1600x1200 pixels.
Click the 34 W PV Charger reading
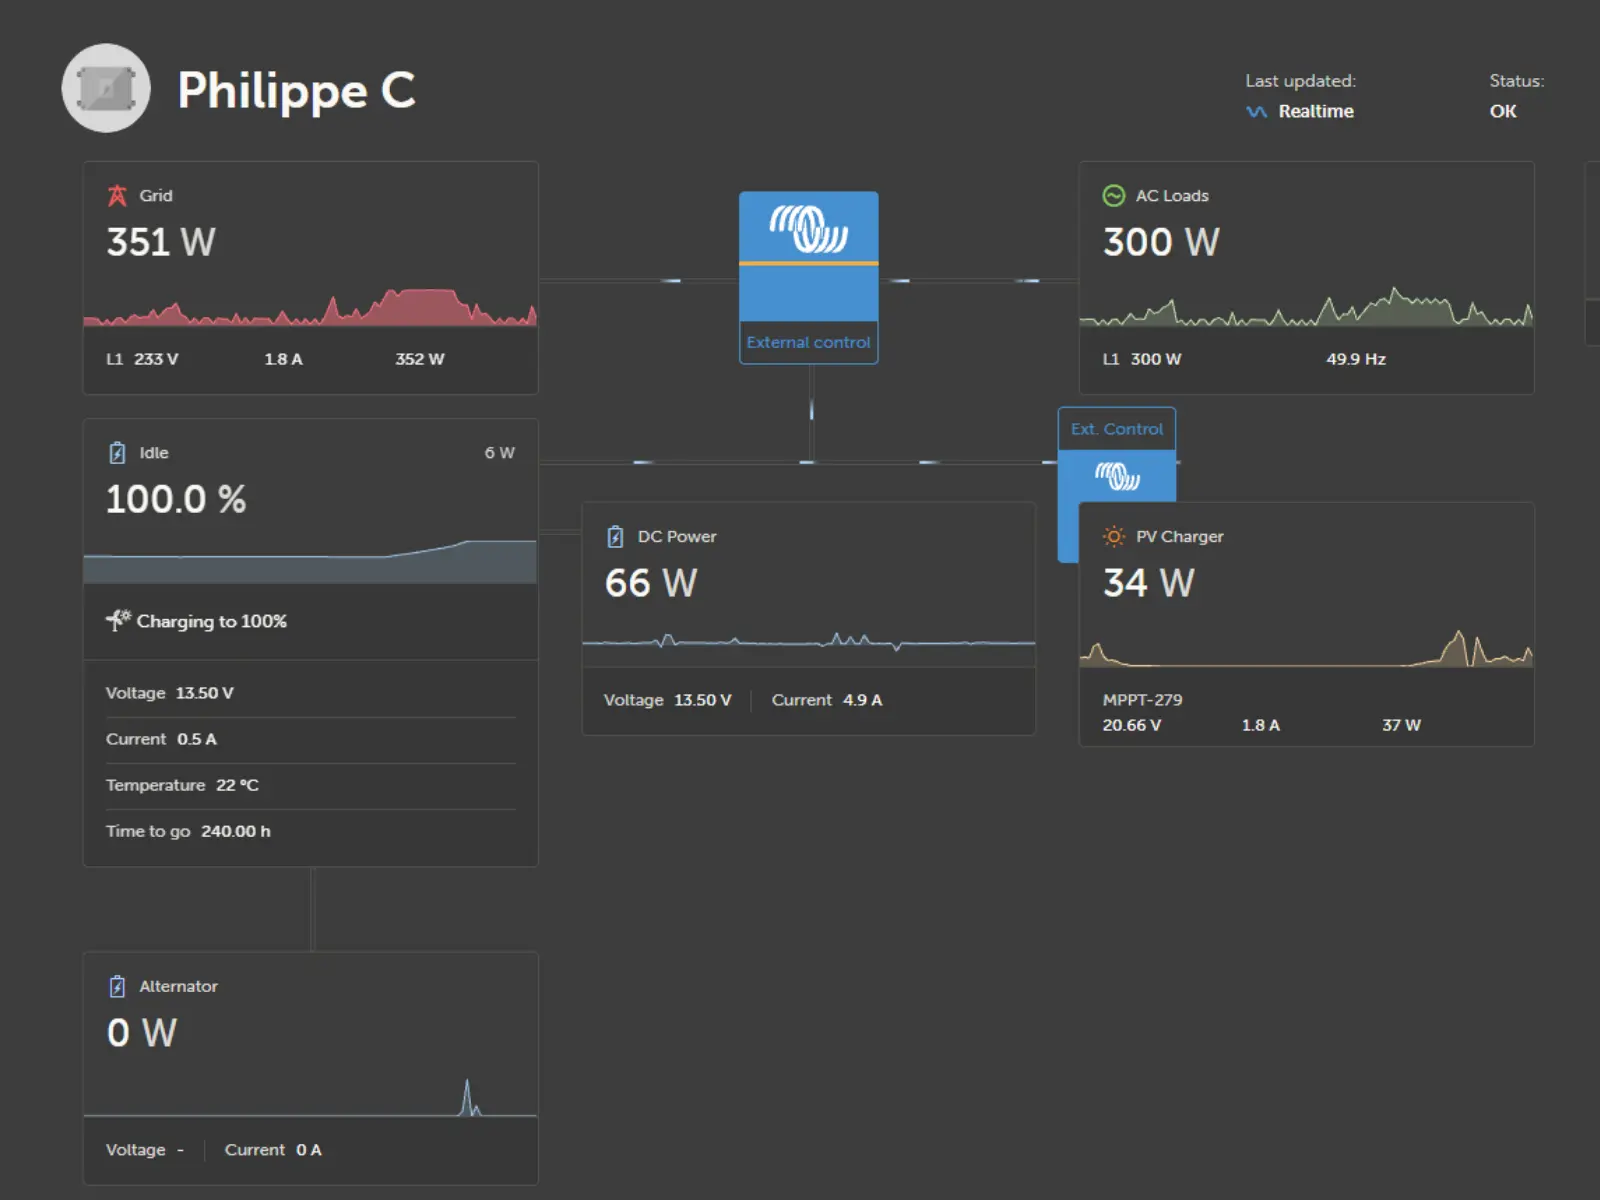tap(1149, 583)
